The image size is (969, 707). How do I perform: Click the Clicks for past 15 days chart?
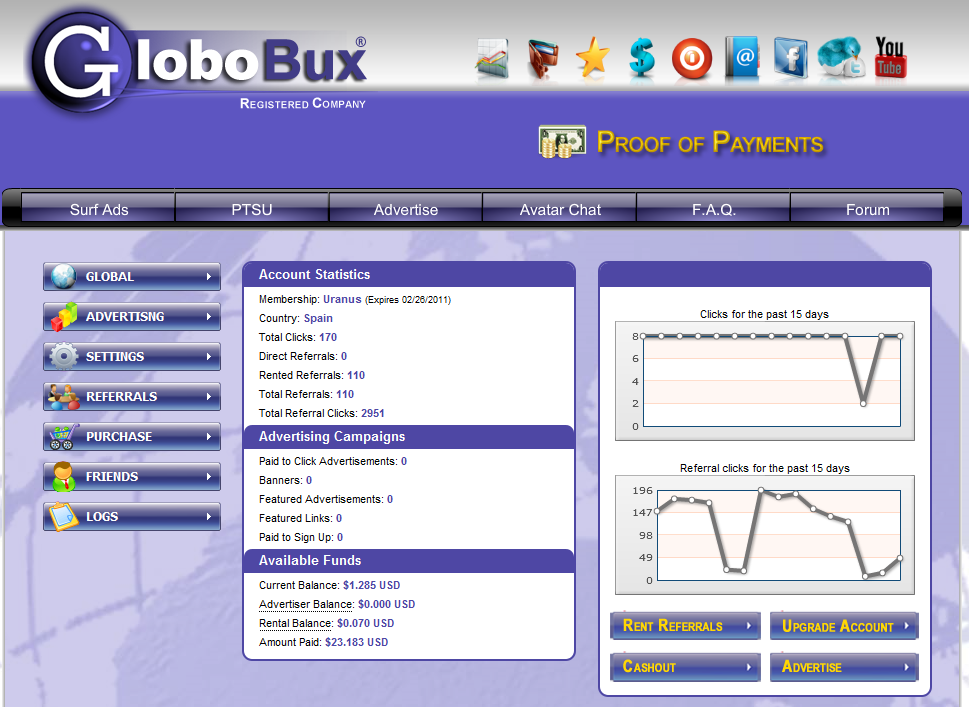coord(764,380)
